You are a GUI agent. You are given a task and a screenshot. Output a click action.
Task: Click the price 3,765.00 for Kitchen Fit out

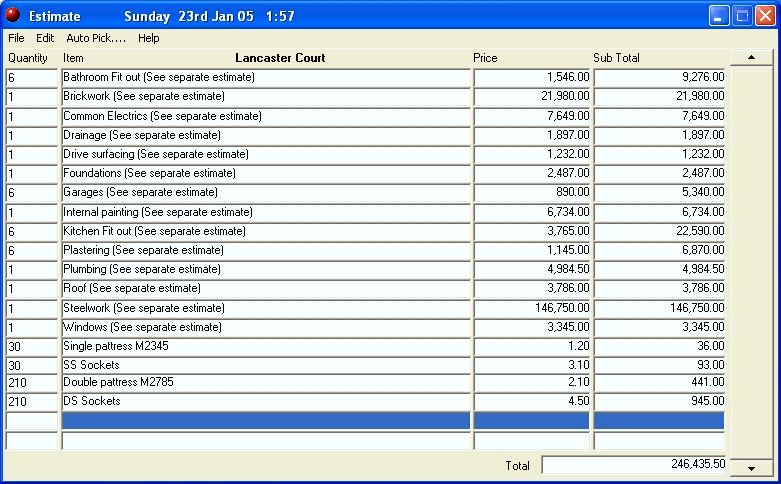531,231
